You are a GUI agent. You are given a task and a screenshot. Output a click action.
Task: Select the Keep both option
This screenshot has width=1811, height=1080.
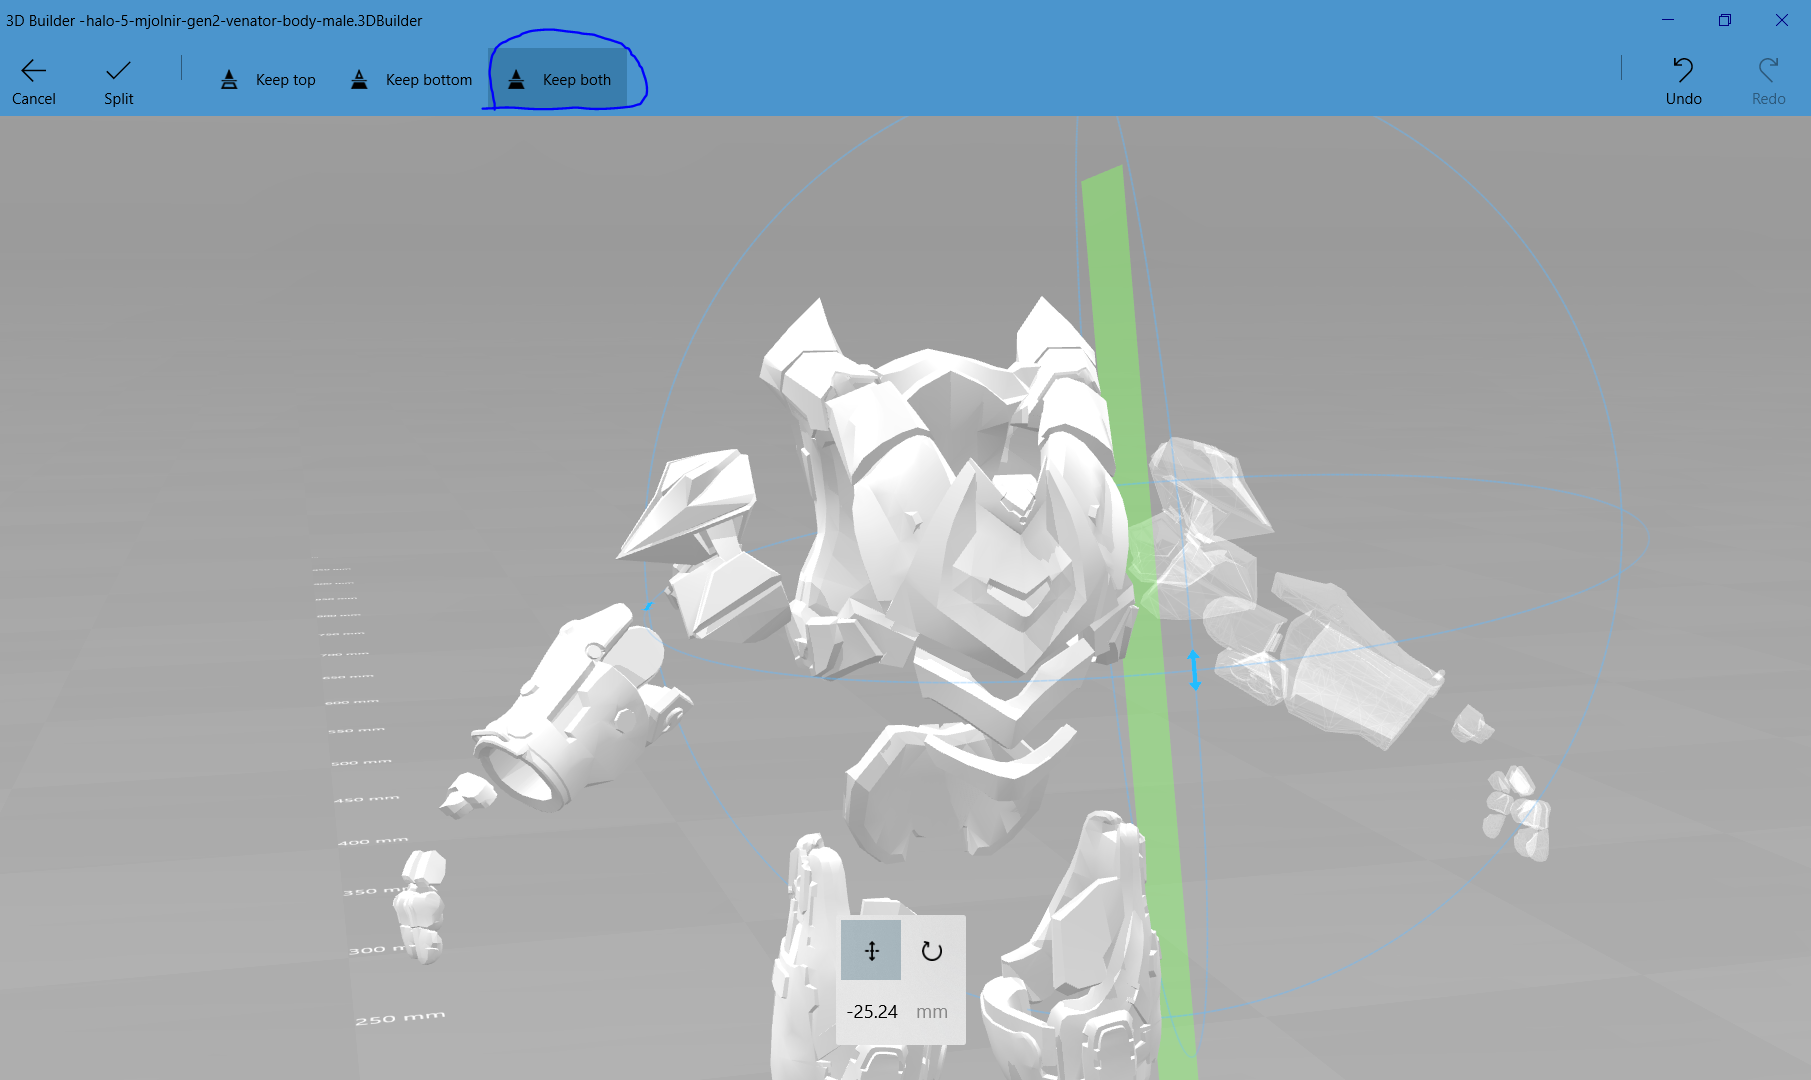point(559,79)
